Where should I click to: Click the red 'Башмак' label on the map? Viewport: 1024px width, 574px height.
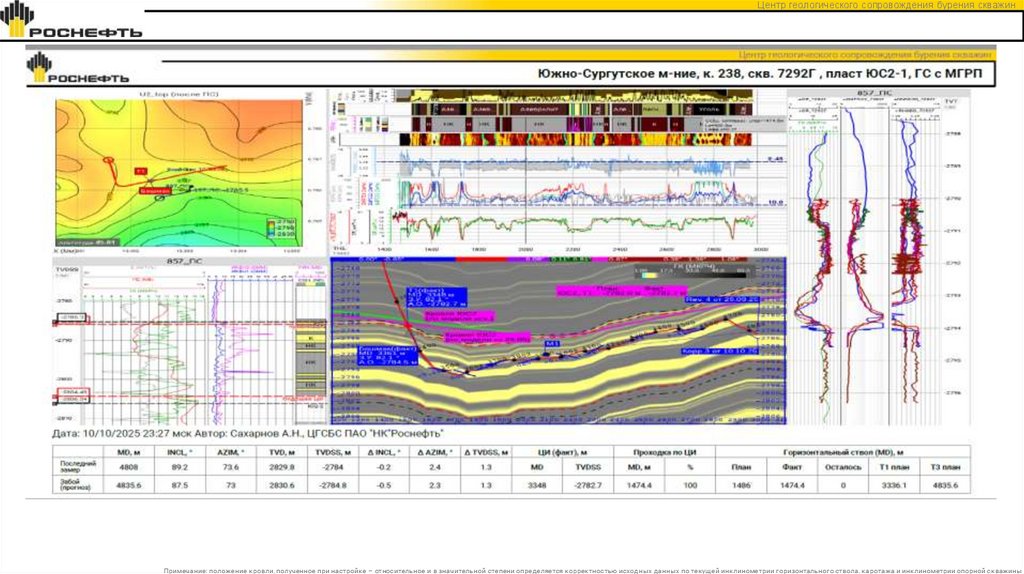point(155,191)
